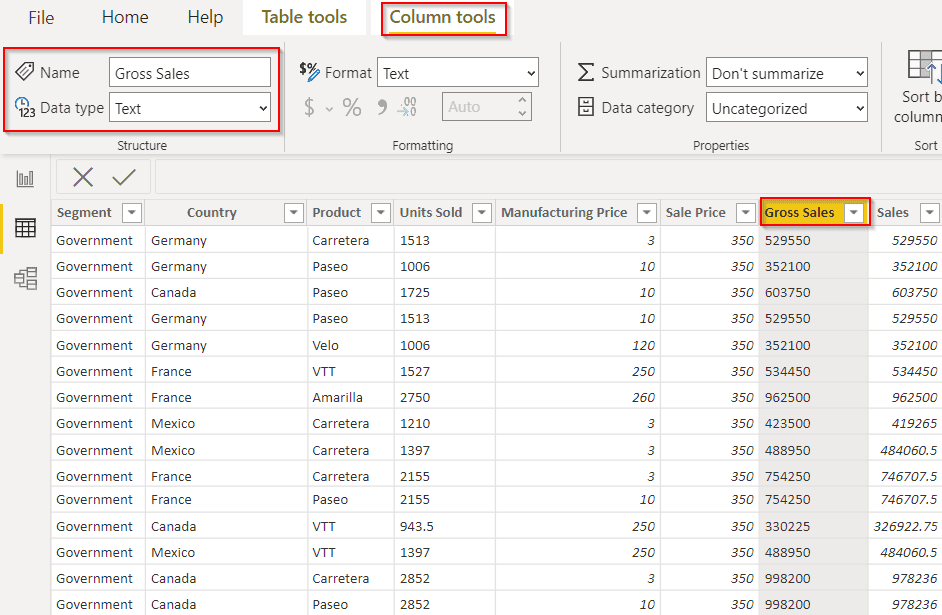The image size is (942, 615).
Task: Open the File menu
Action: pos(41,17)
